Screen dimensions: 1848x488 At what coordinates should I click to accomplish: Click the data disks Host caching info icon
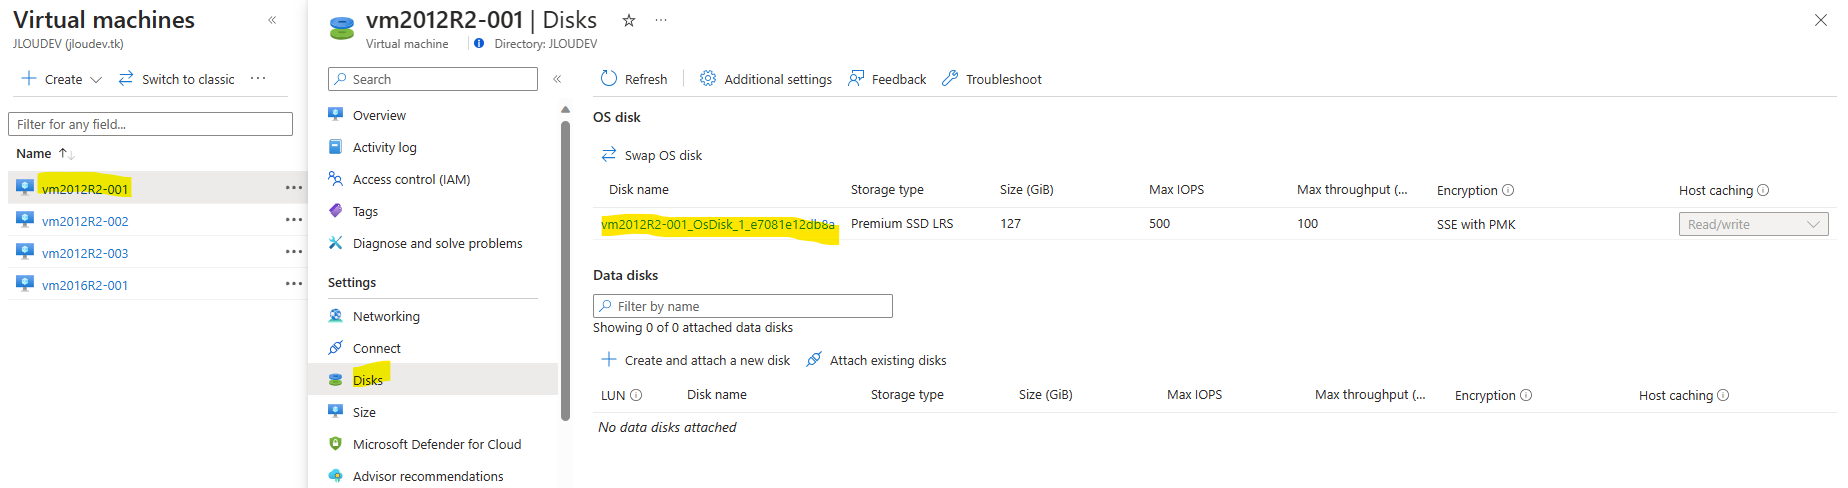[x=1723, y=395]
